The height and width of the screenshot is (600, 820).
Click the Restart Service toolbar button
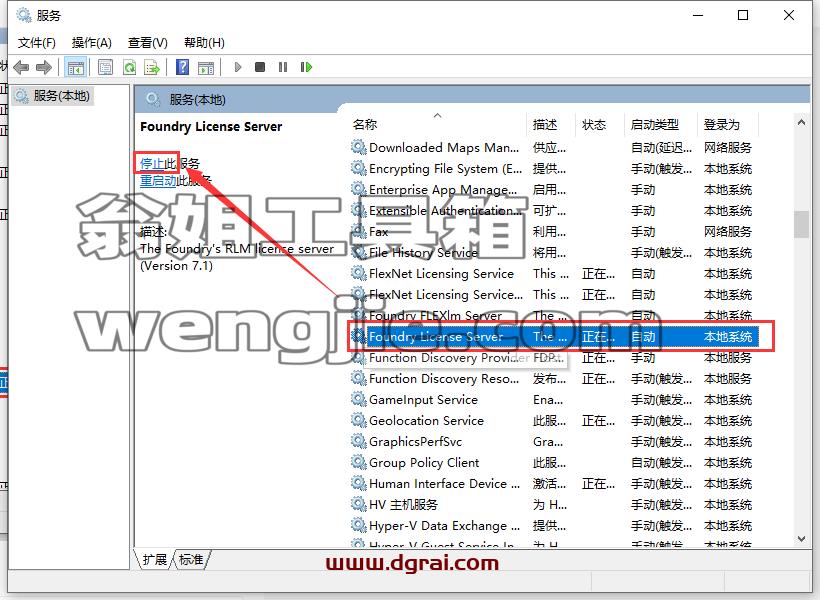(x=306, y=67)
